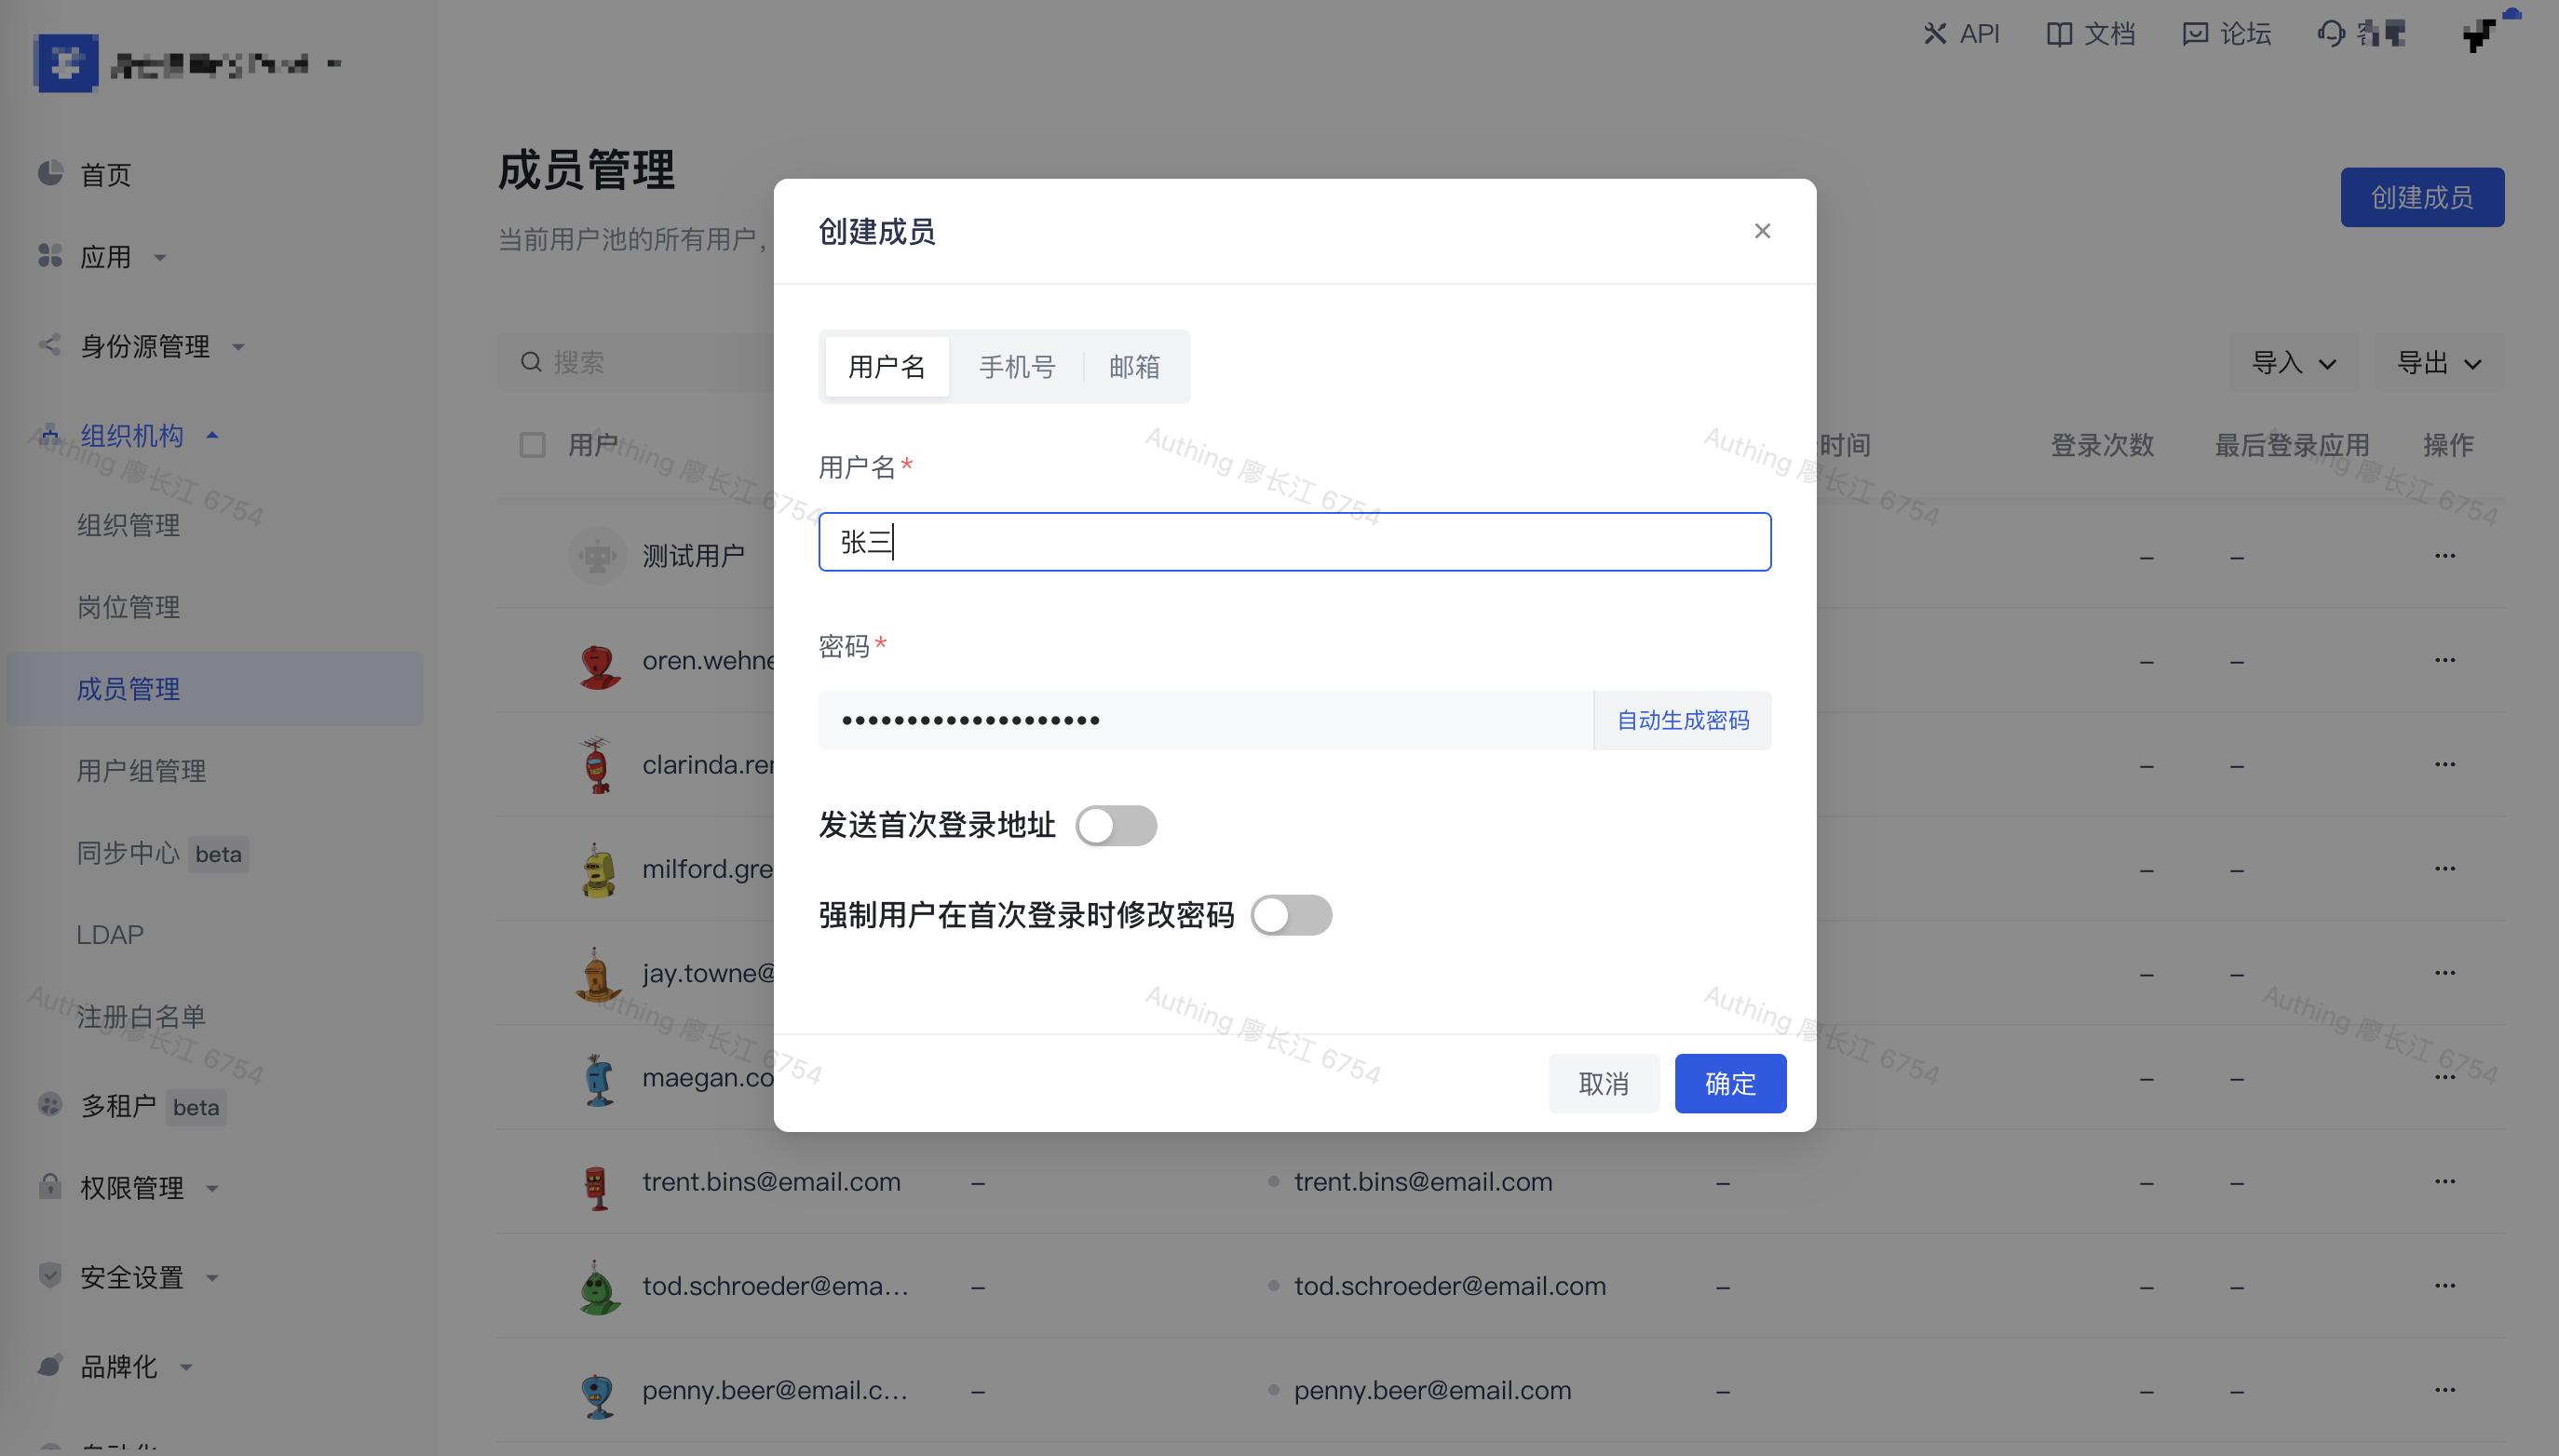Click the 首页 home pie-chart icon
Image resolution: width=2559 pixels, height=1456 pixels.
click(50, 174)
